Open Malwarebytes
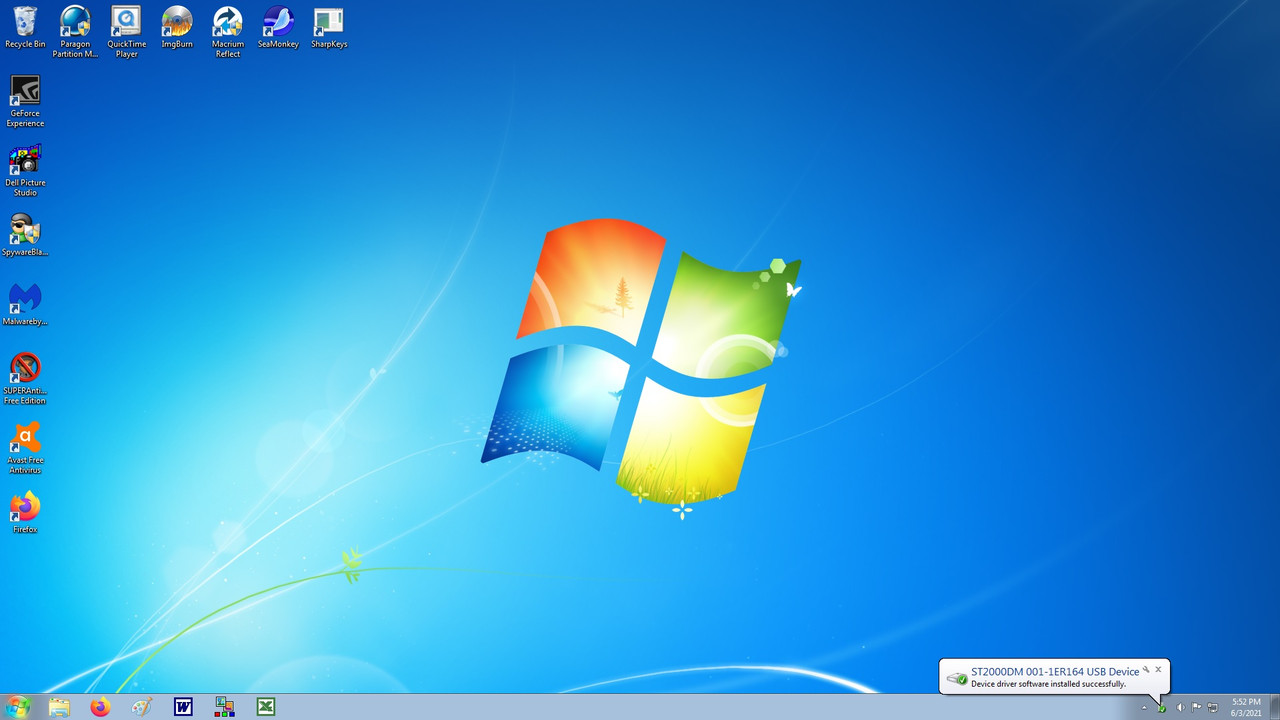The width and height of the screenshot is (1280, 720). [x=25, y=298]
